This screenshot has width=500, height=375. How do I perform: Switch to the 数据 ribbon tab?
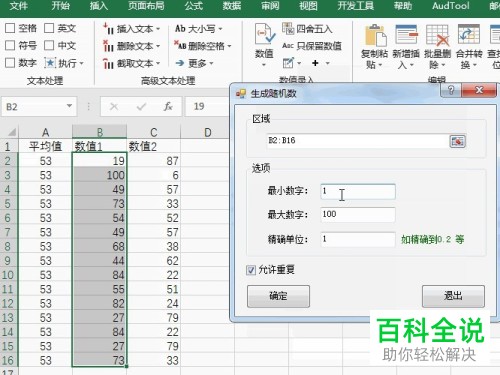click(x=232, y=6)
